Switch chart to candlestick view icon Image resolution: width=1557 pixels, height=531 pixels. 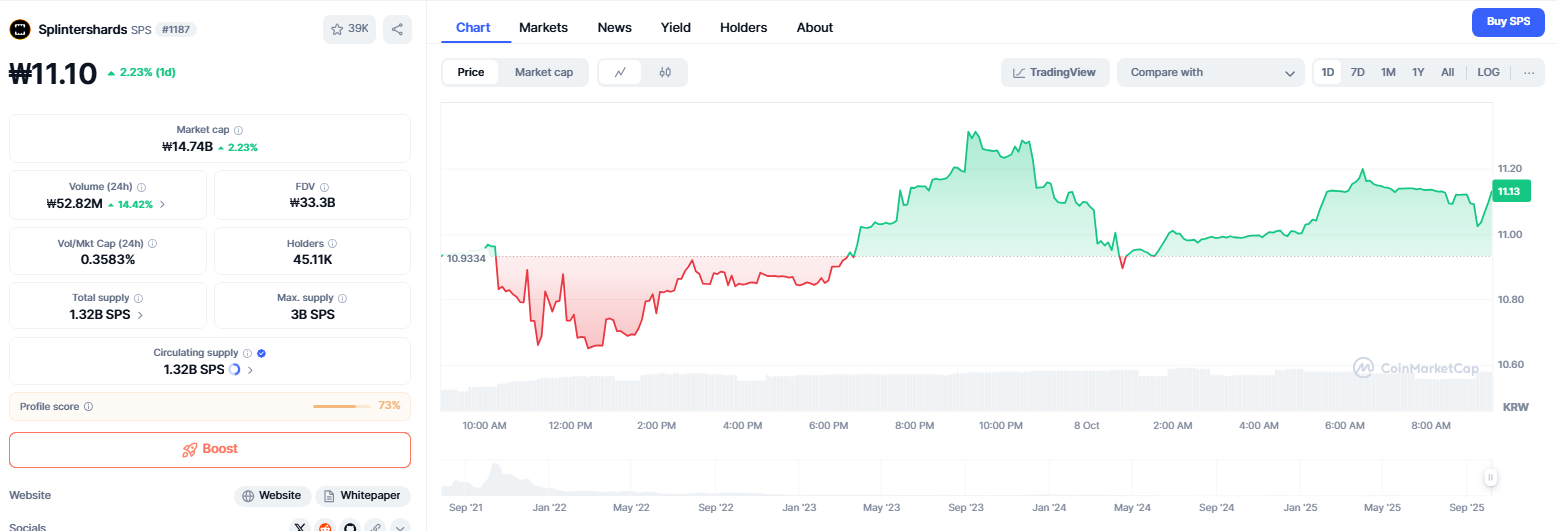[665, 72]
